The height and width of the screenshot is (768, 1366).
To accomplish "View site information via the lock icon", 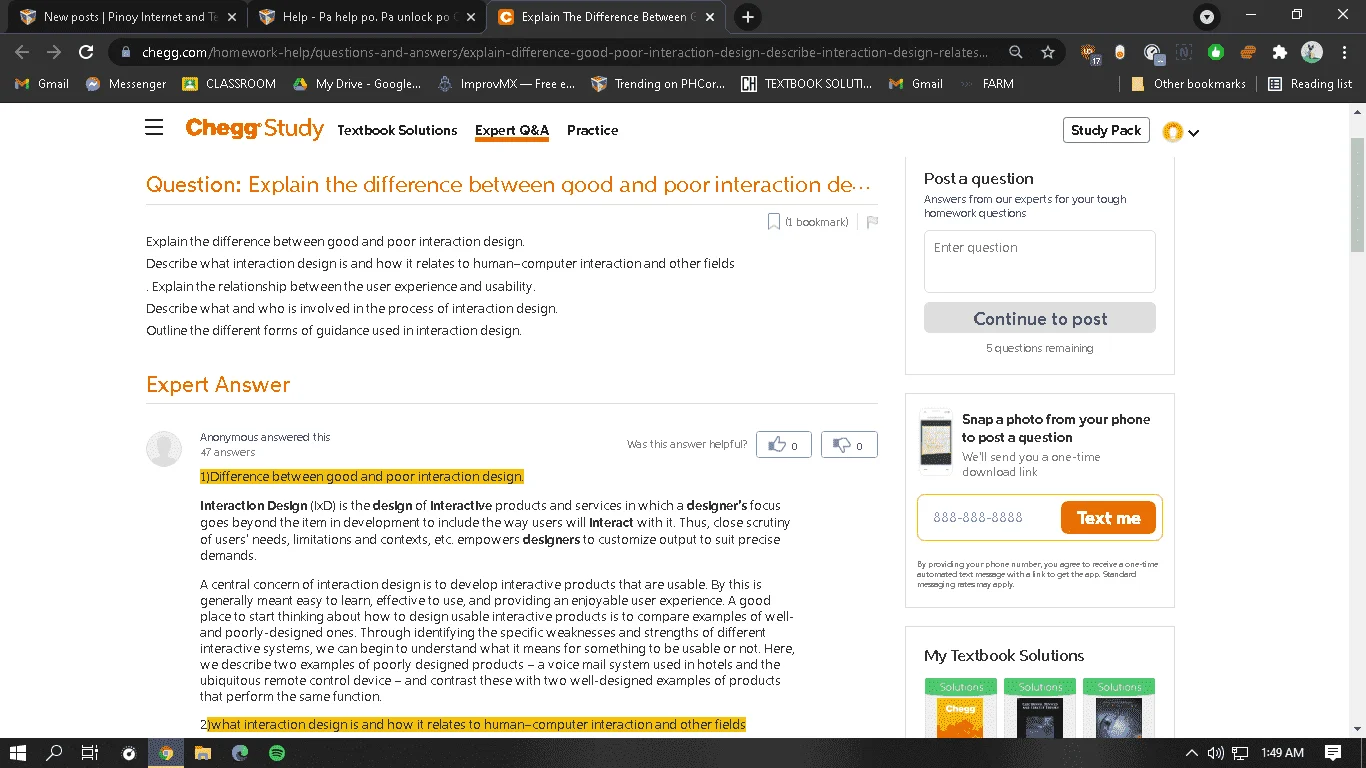I will pos(124,52).
